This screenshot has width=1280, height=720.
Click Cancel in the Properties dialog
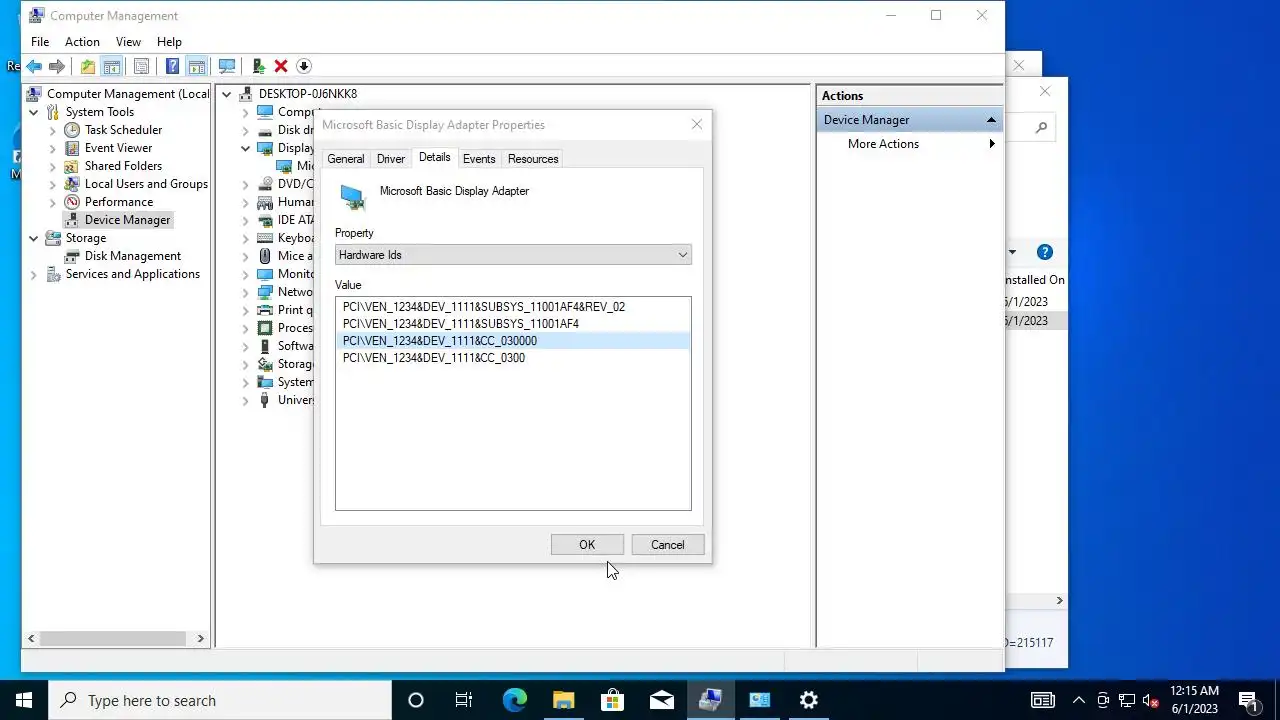tap(668, 545)
